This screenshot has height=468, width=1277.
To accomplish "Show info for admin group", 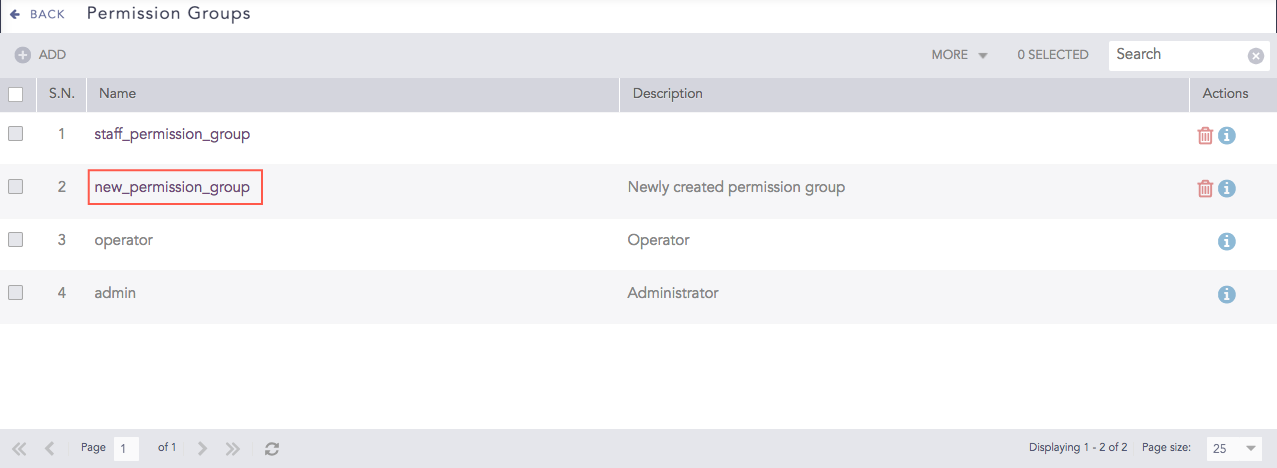I will pos(1227,294).
